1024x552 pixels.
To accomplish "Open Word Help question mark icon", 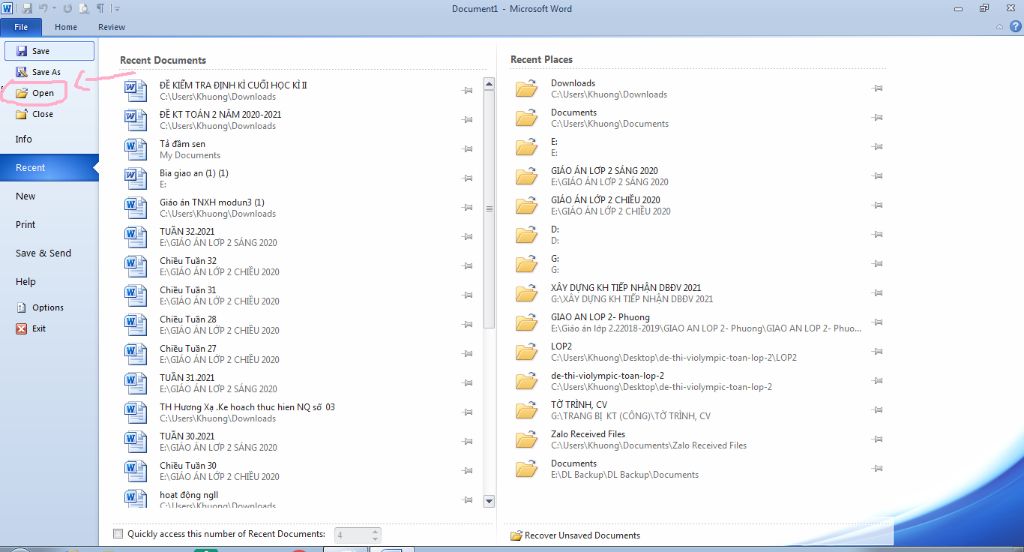I will pos(1016,27).
